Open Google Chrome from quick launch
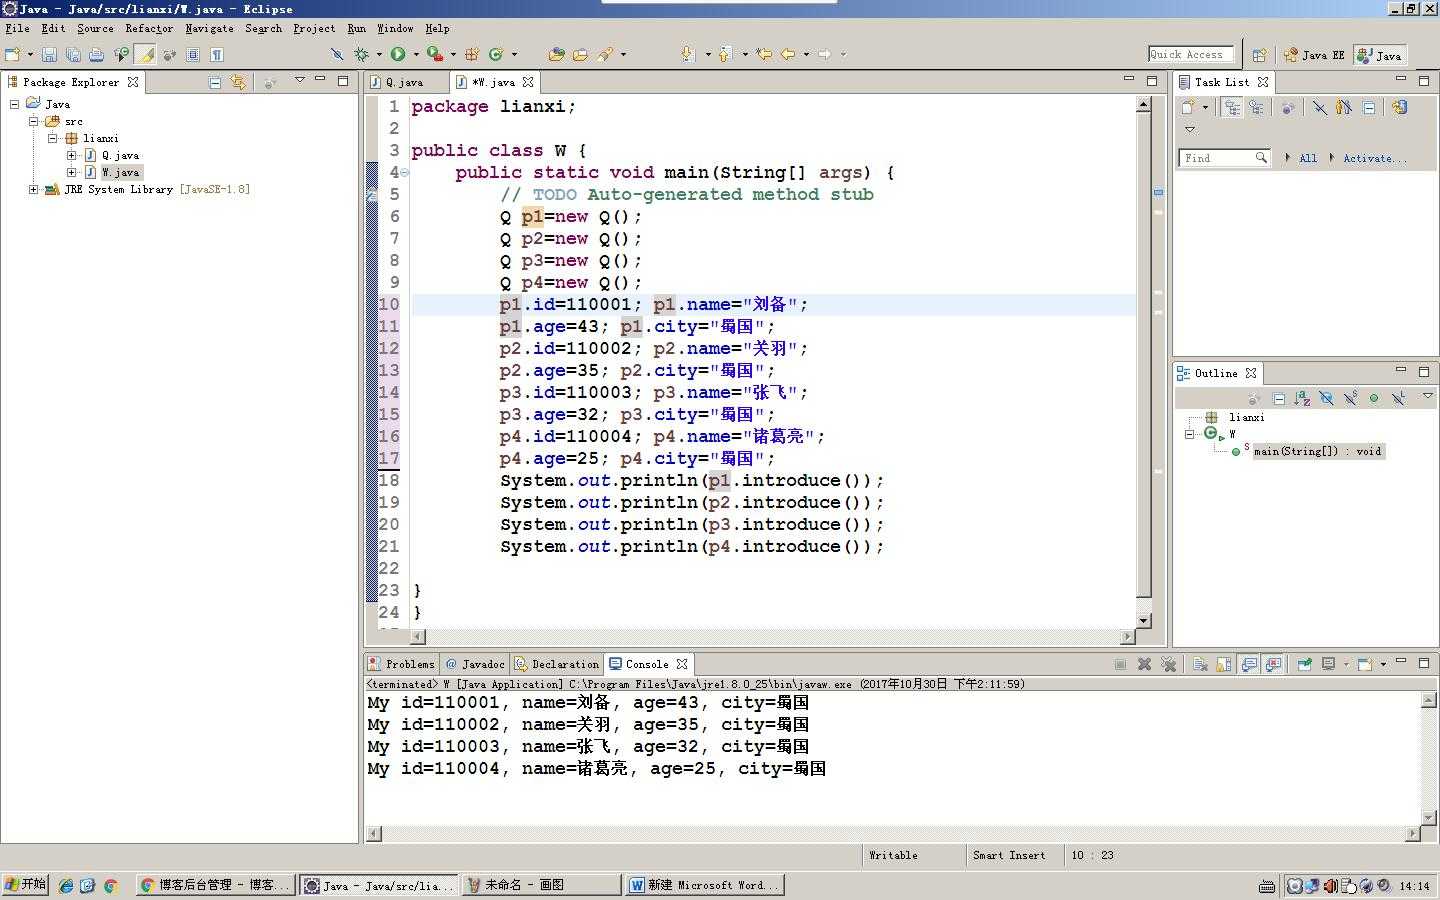This screenshot has height=900, width=1440. [111, 885]
